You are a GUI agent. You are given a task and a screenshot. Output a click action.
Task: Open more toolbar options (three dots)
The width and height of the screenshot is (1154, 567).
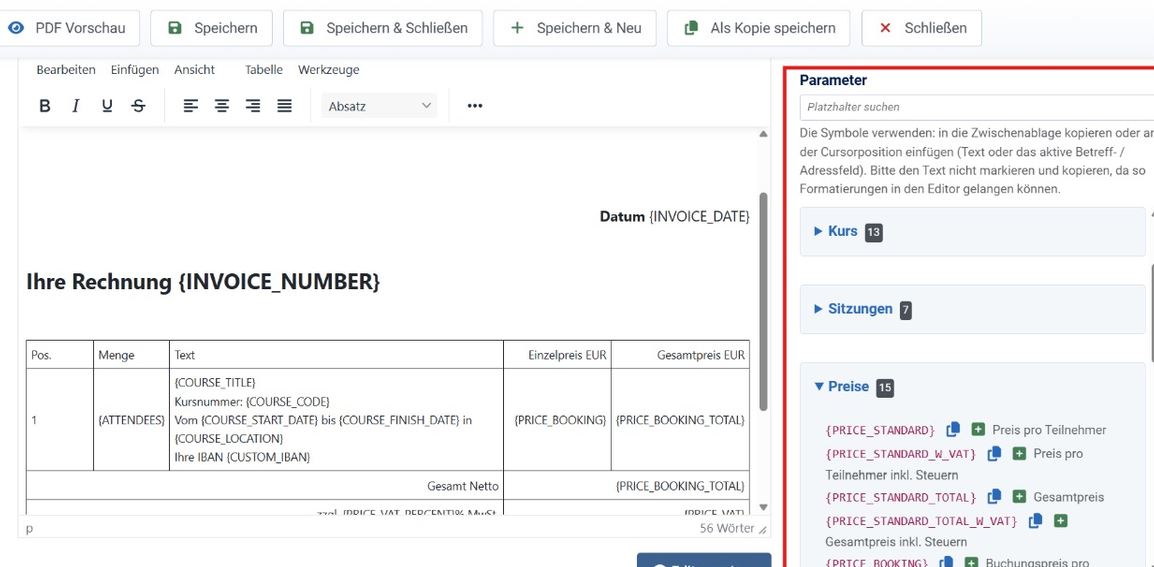tap(475, 106)
